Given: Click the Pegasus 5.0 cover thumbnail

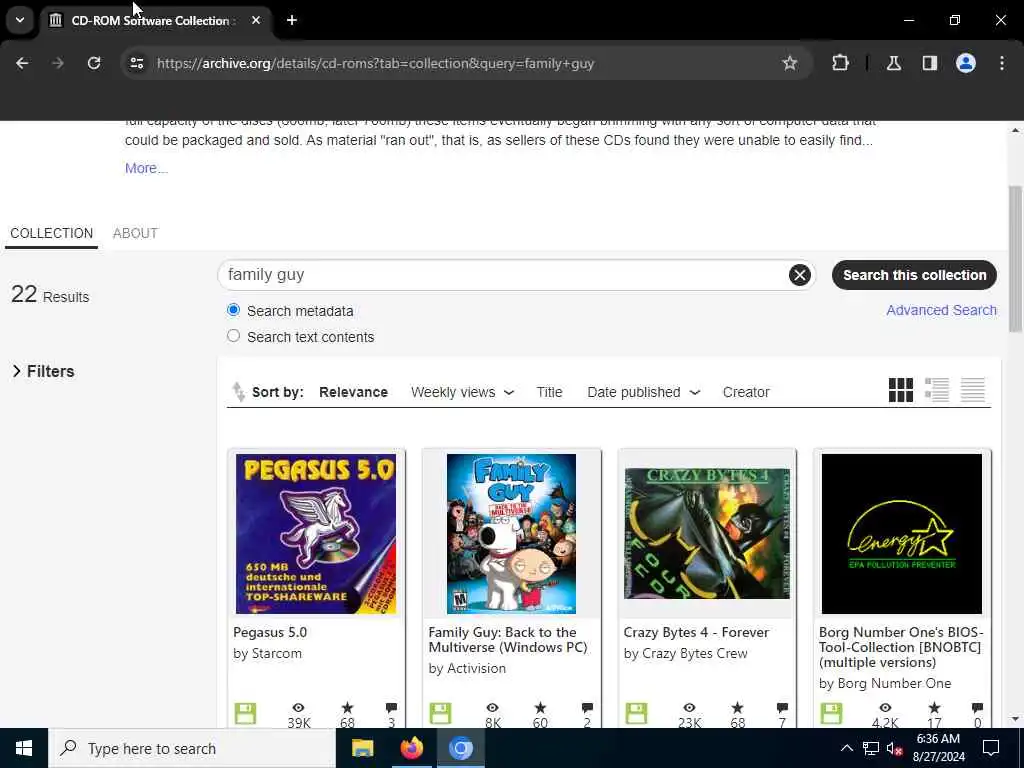Looking at the screenshot, I should 316,534.
